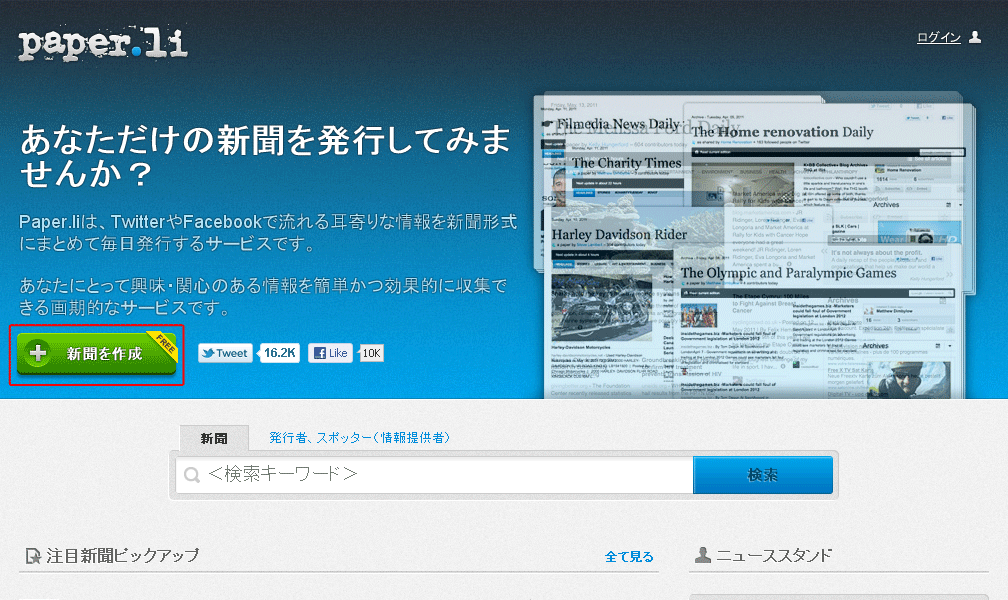Open the 16.2K tweet count bubble
The image size is (1008, 600).
point(280,353)
